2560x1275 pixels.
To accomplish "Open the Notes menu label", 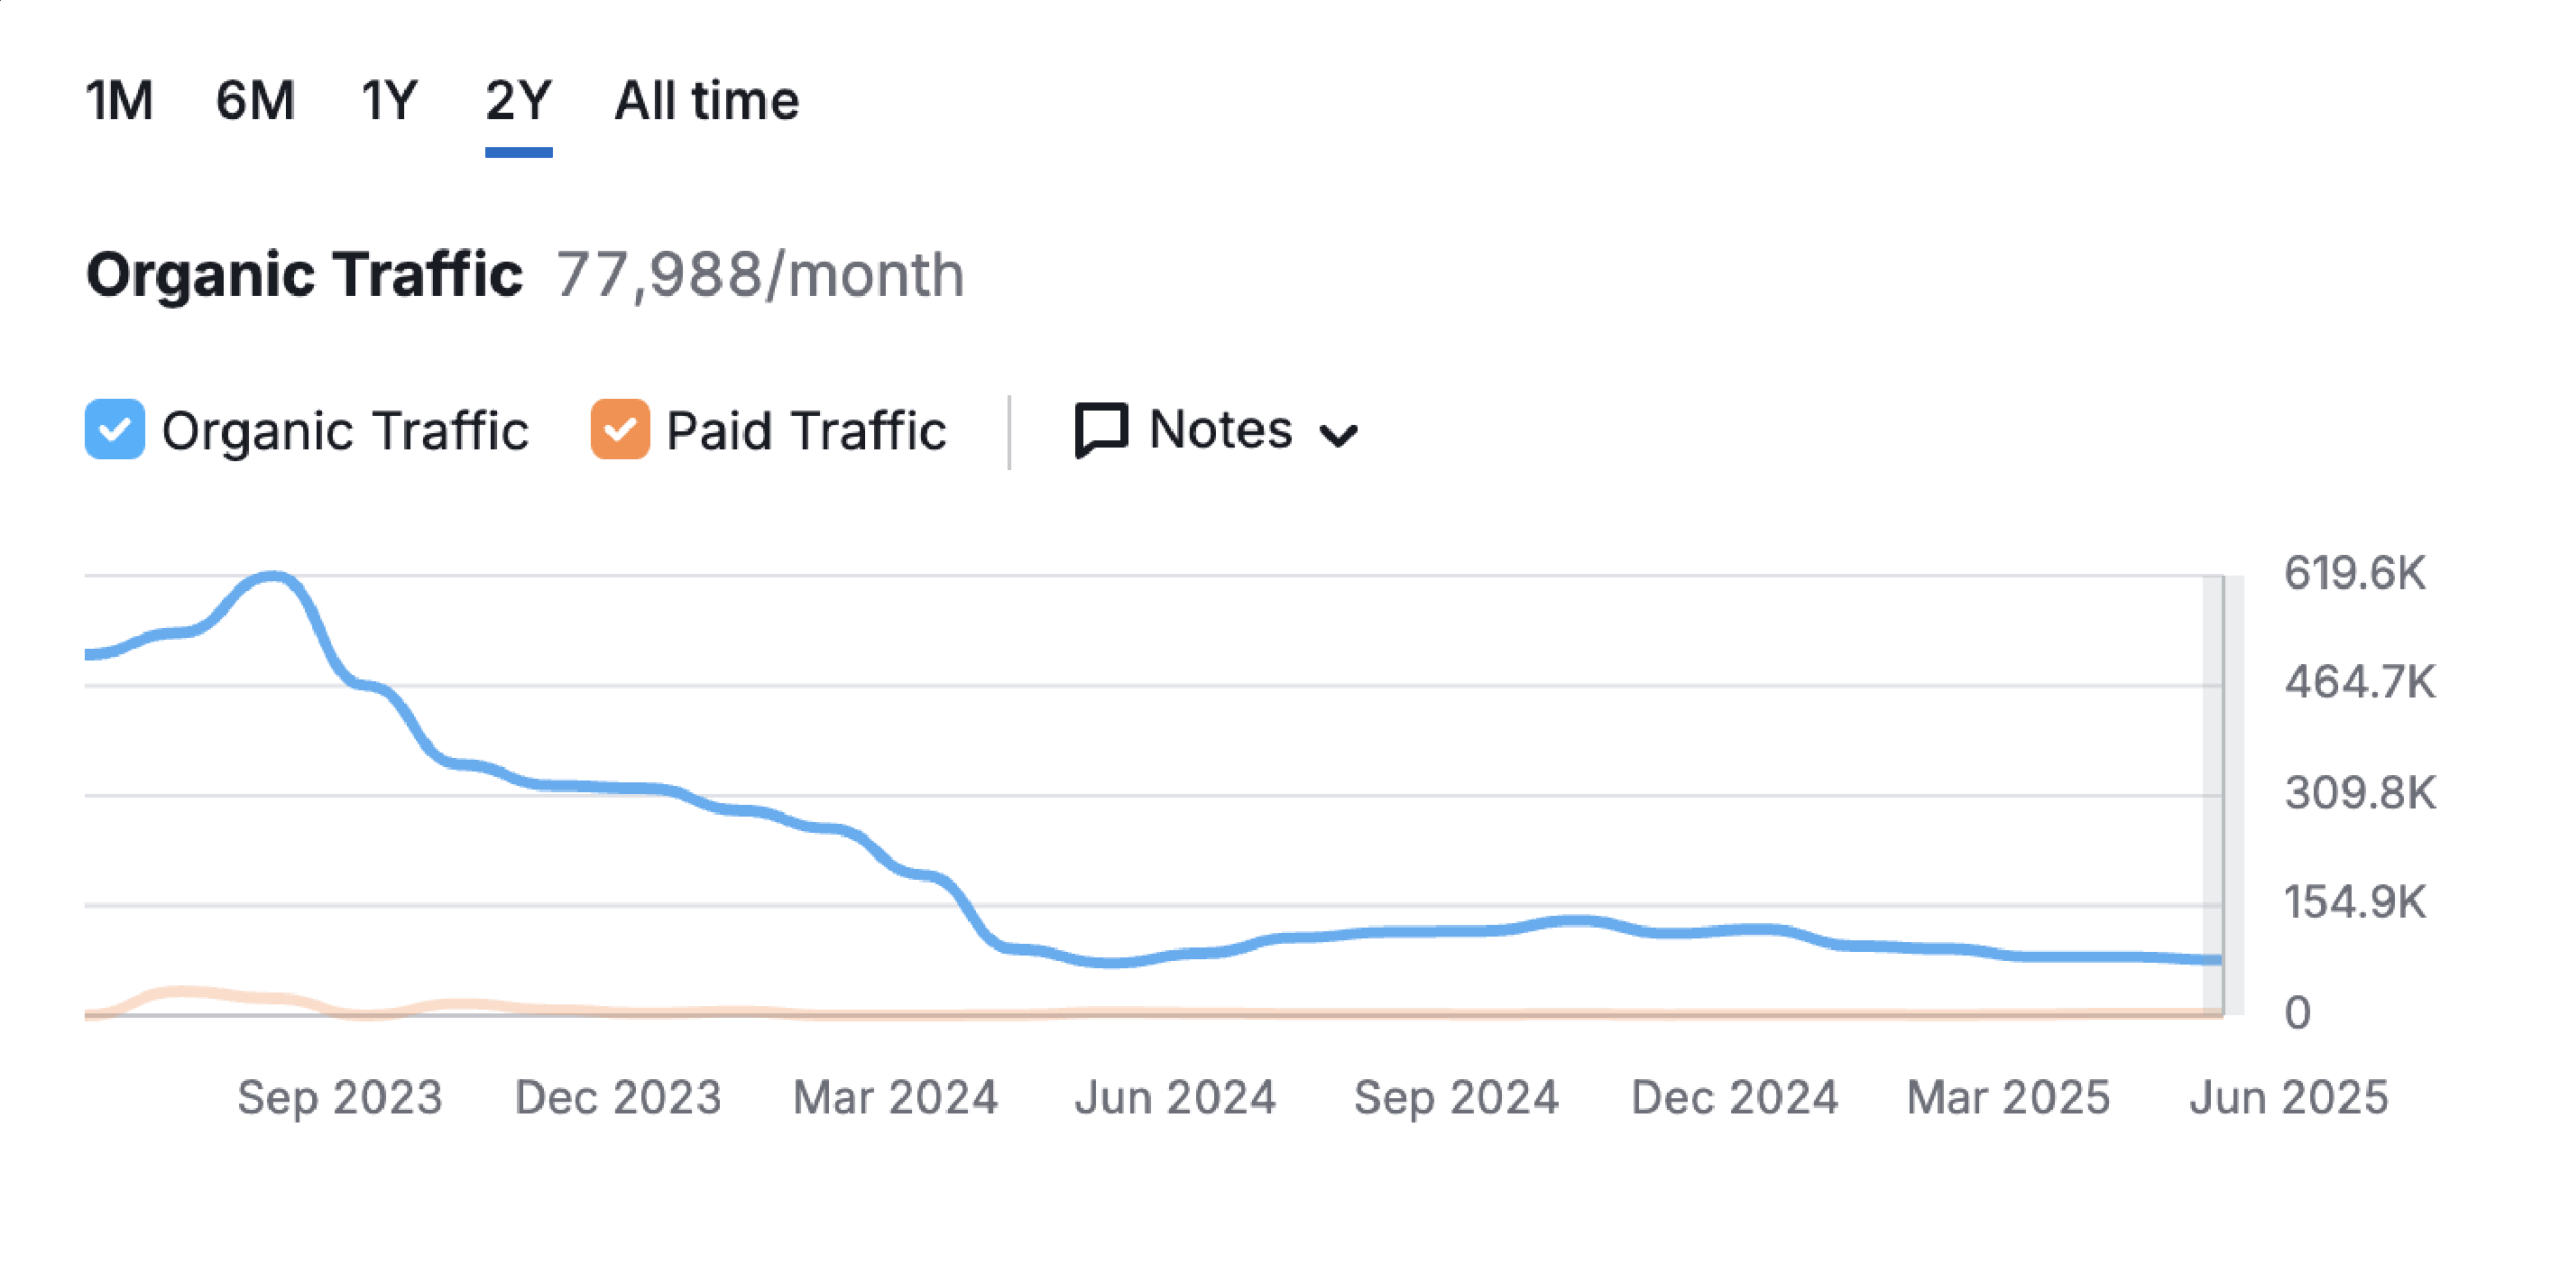I will tap(1221, 430).
